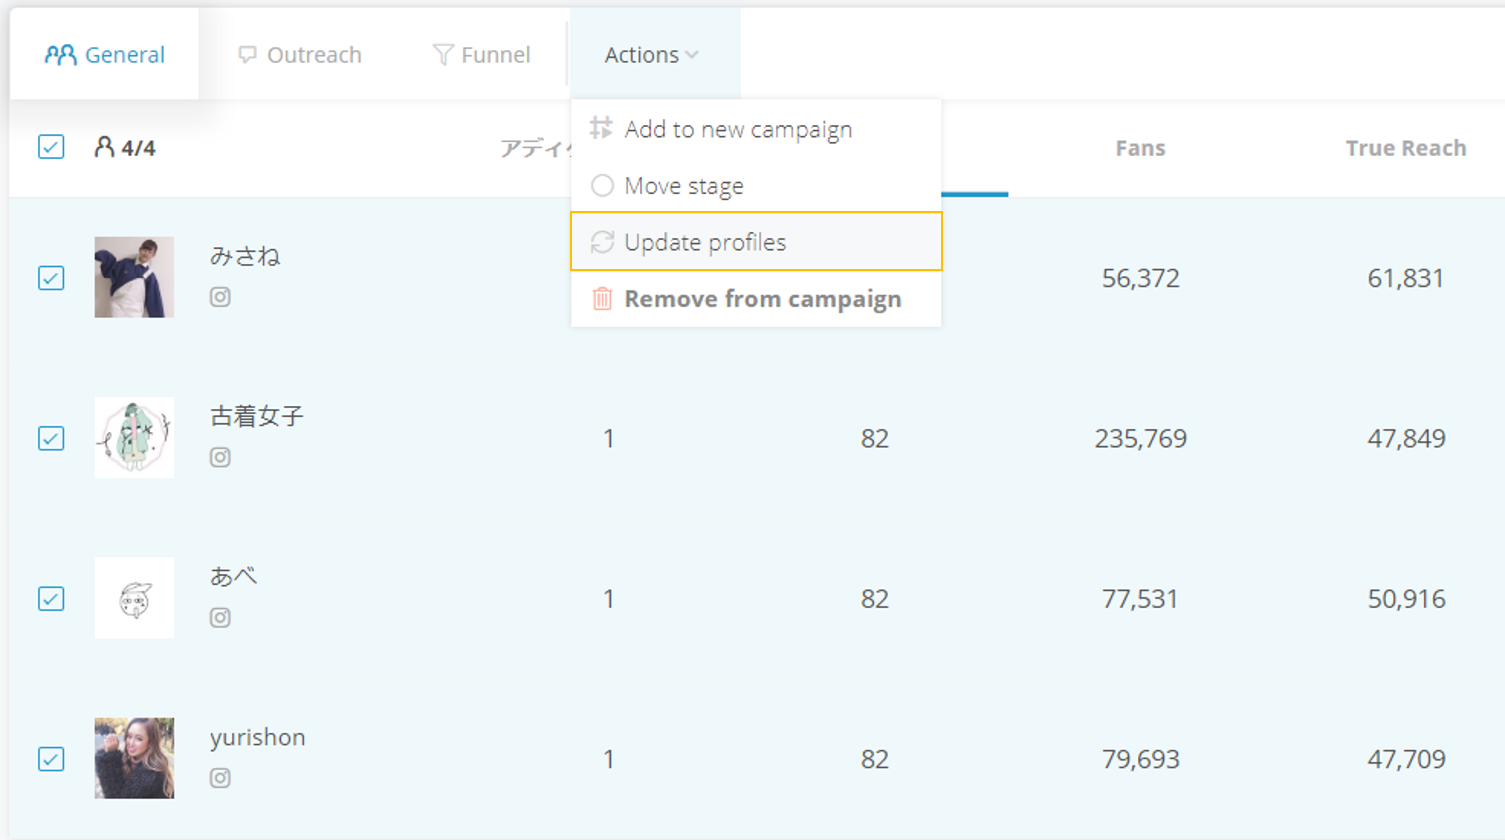Click the Instagram icon under みさね

point(220,297)
